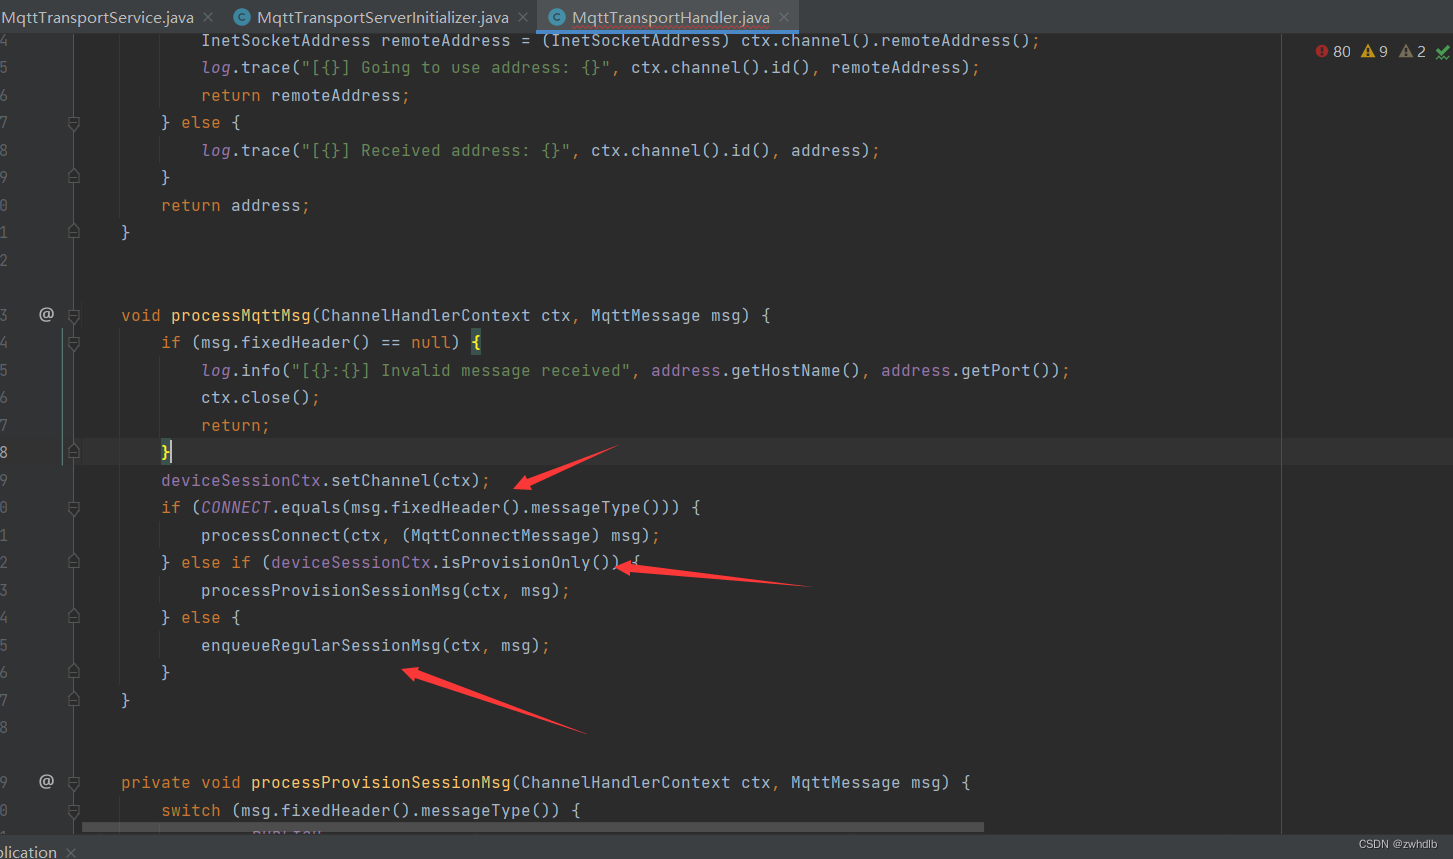
Task: Click 'return address;' statement
Action: pyautogui.click(x=235, y=205)
